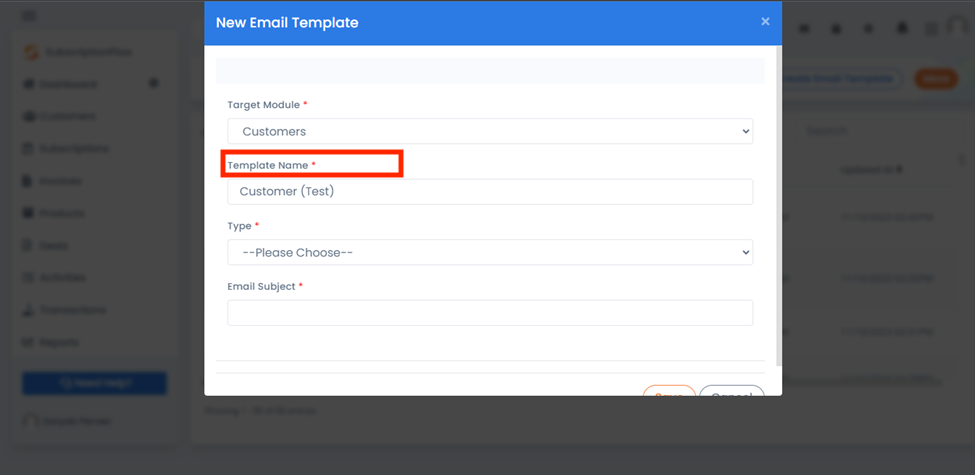Open the user avatar profile icon
The width and height of the screenshot is (975, 475).
958,27
